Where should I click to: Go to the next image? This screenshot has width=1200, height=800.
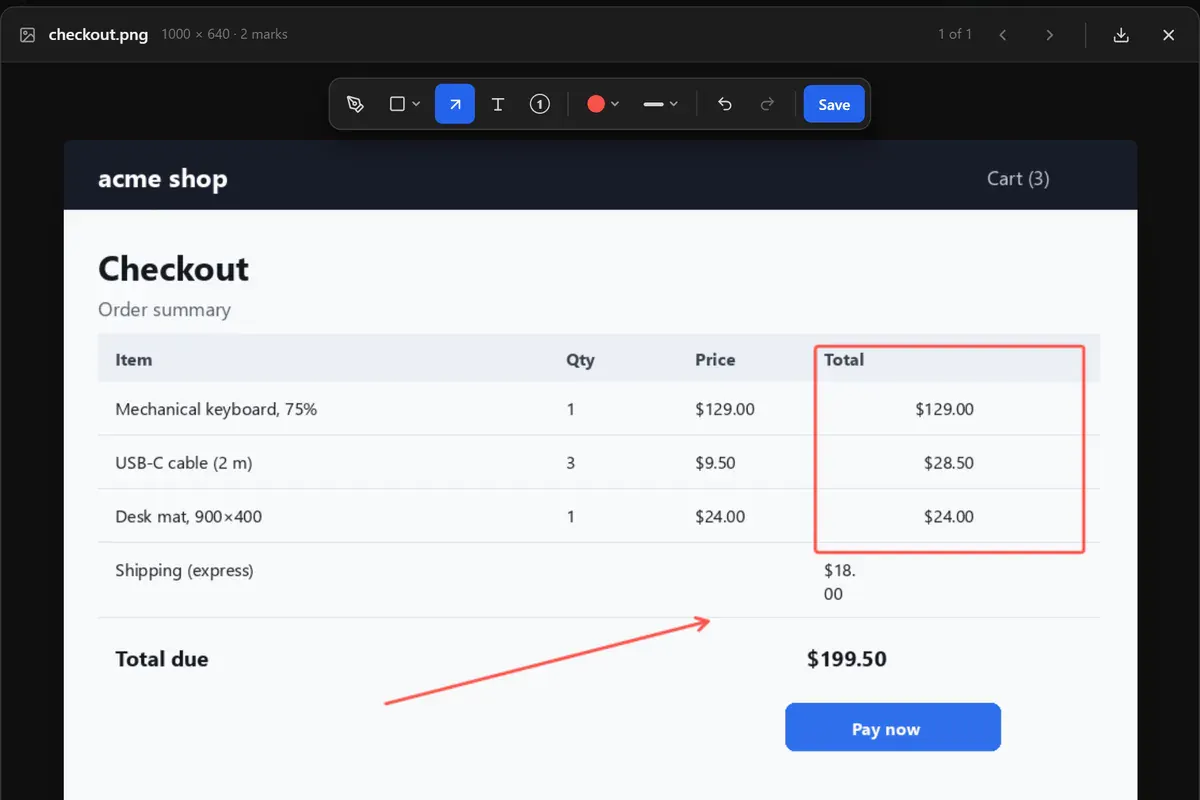coord(1049,35)
